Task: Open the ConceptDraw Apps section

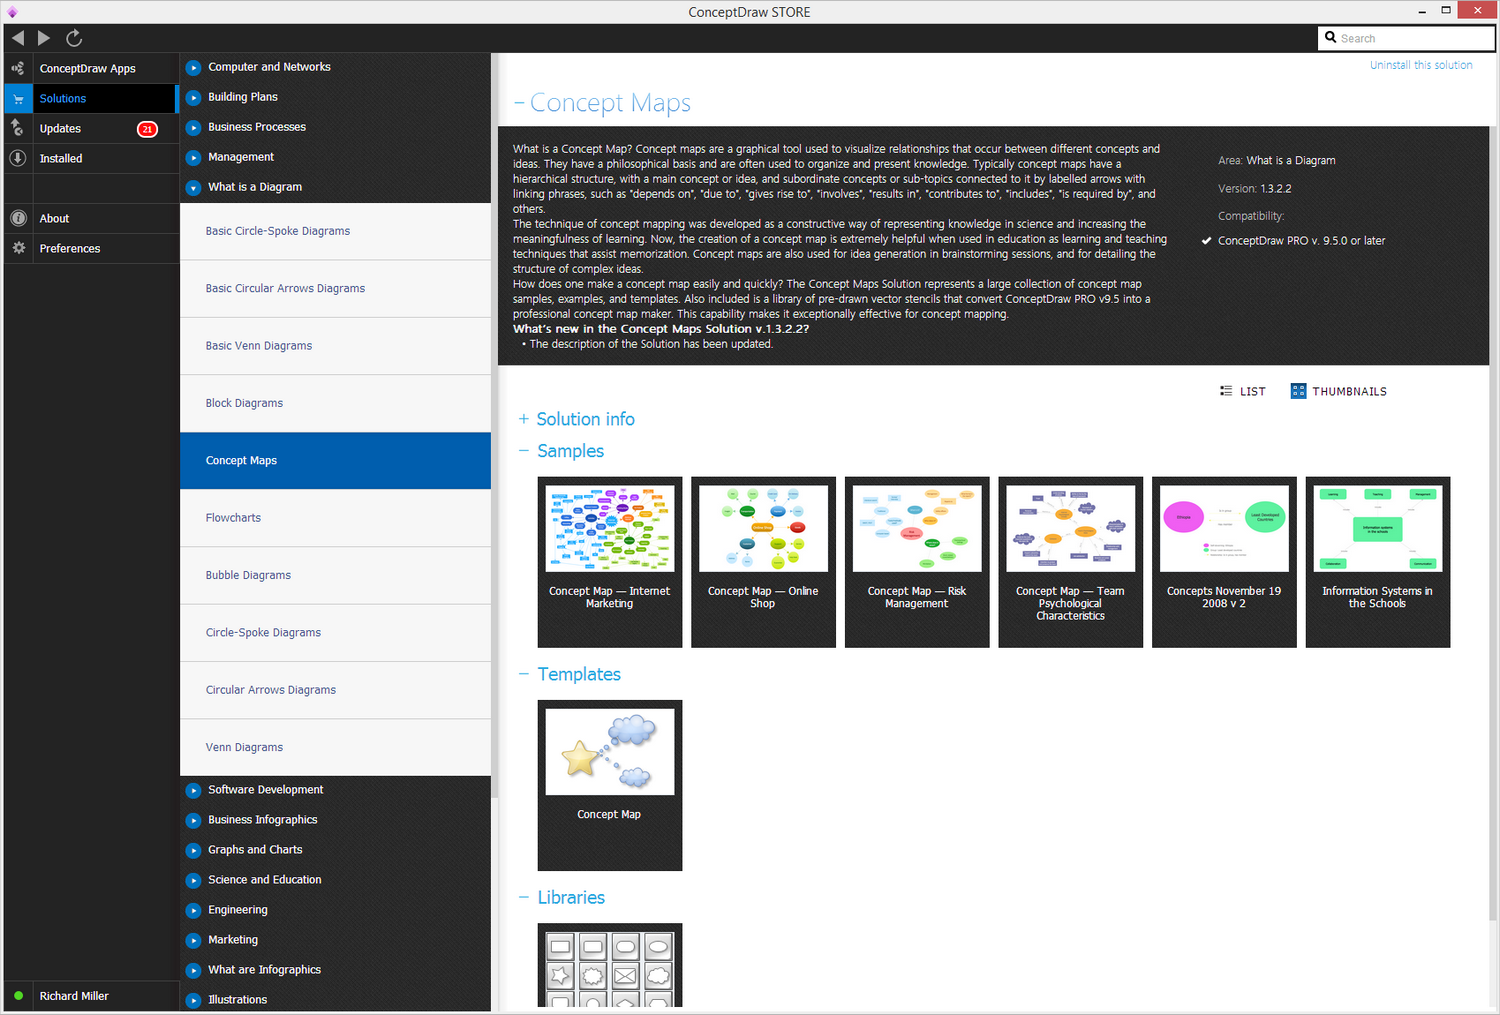Action: [x=87, y=68]
